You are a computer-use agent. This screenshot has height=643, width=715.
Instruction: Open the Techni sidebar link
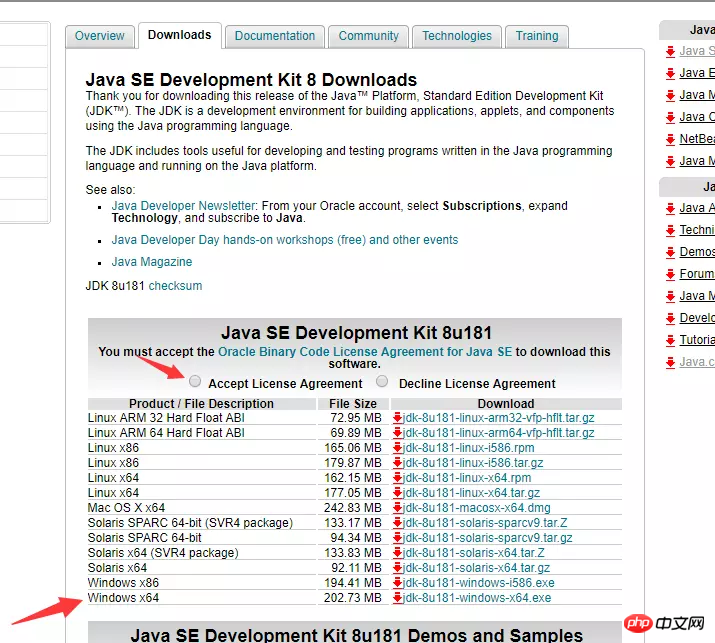pos(697,230)
